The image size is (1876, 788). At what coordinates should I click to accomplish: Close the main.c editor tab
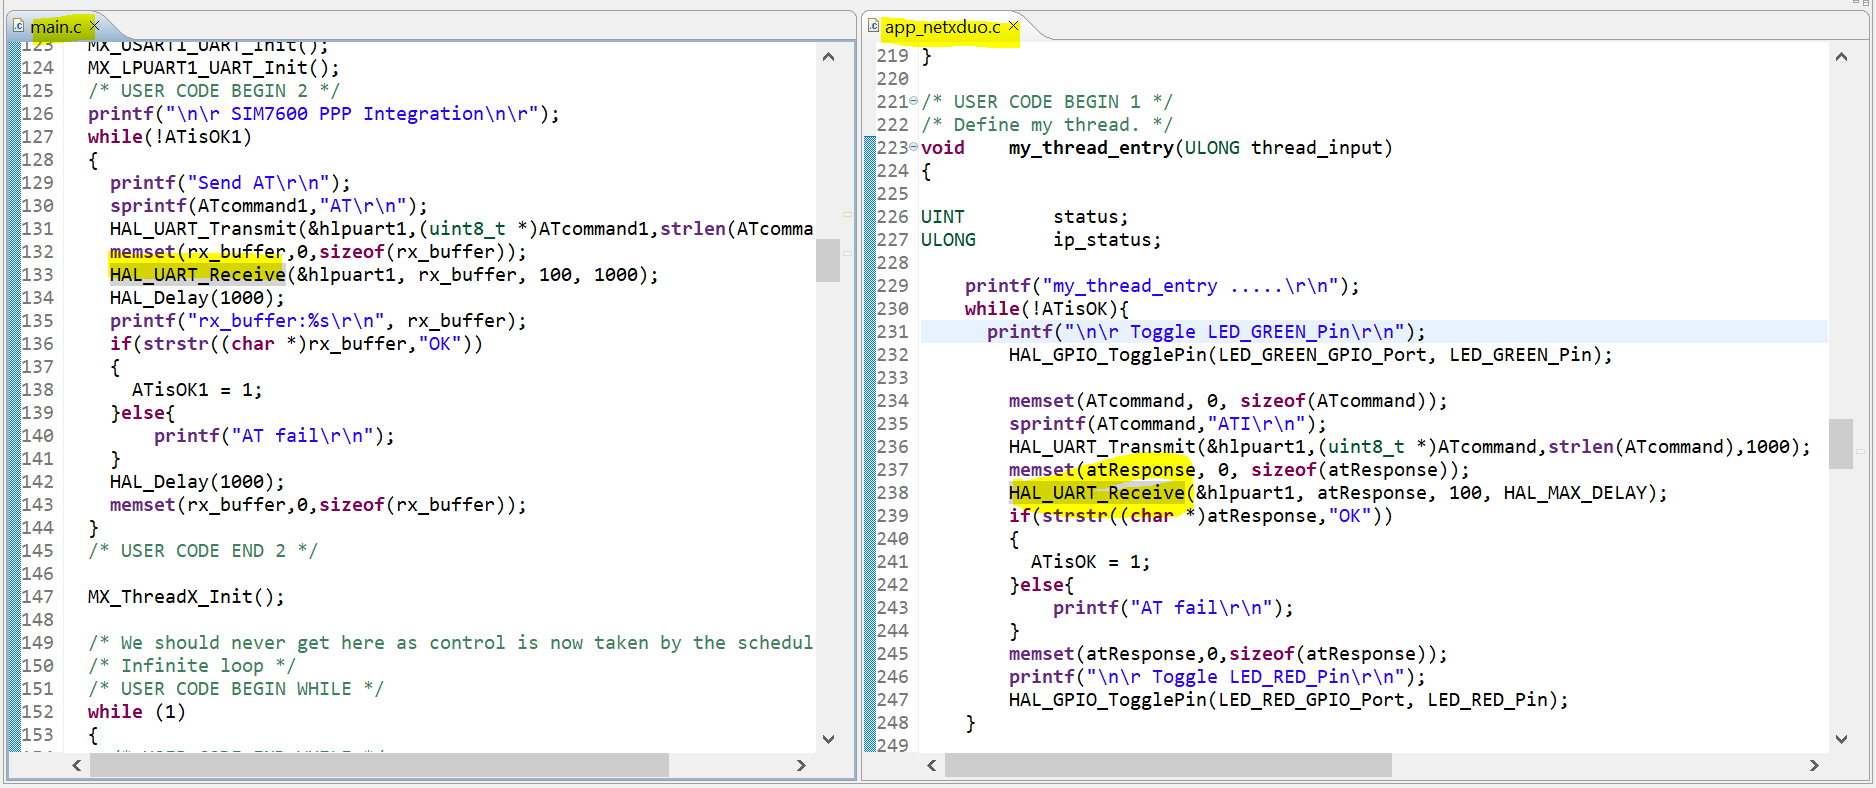click(94, 25)
